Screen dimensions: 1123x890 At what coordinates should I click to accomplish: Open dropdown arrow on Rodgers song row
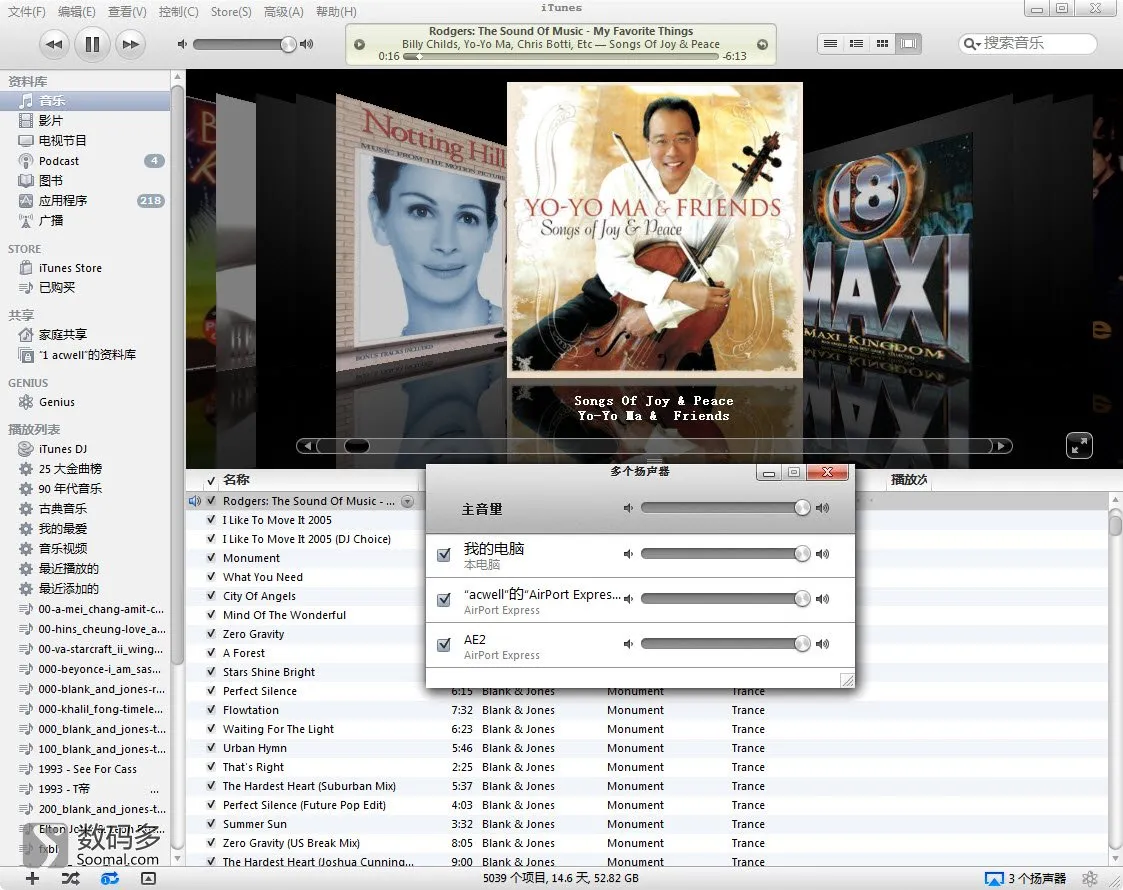click(x=408, y=501)
